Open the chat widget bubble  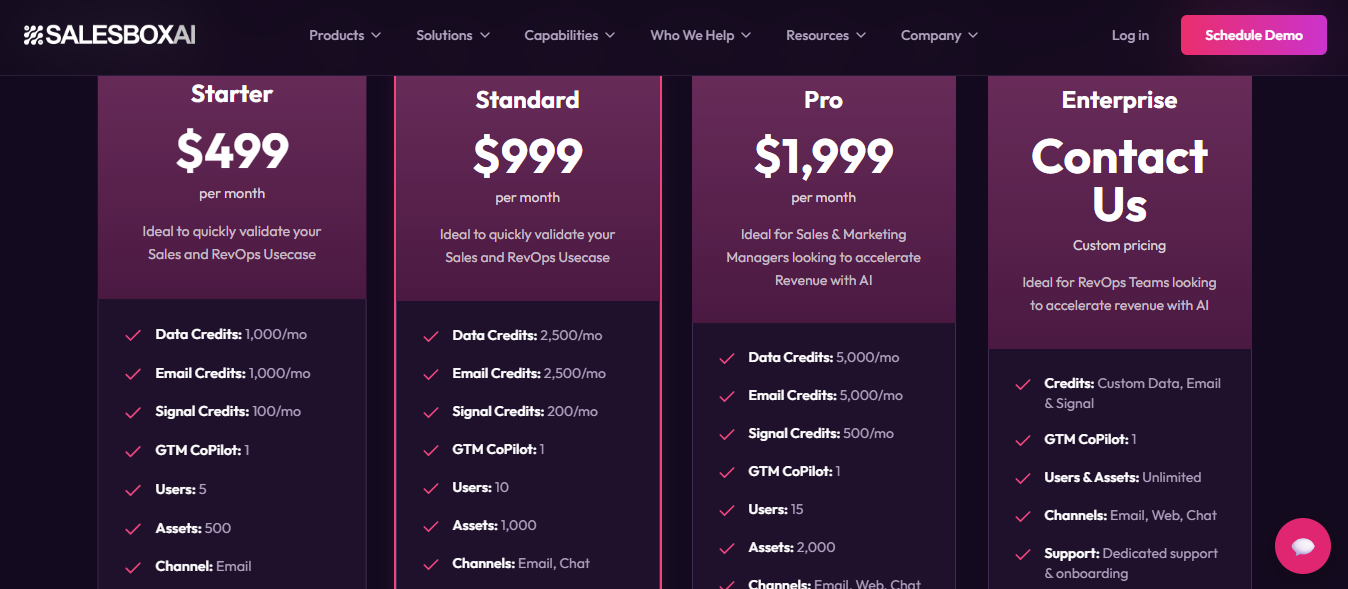[1302, 546]
